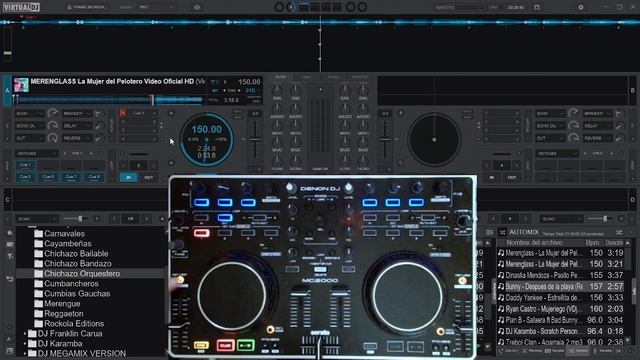
Task: Select Dinastia Mendoza track in Automix
Action: pyautogui.click(x=560, y=276)
